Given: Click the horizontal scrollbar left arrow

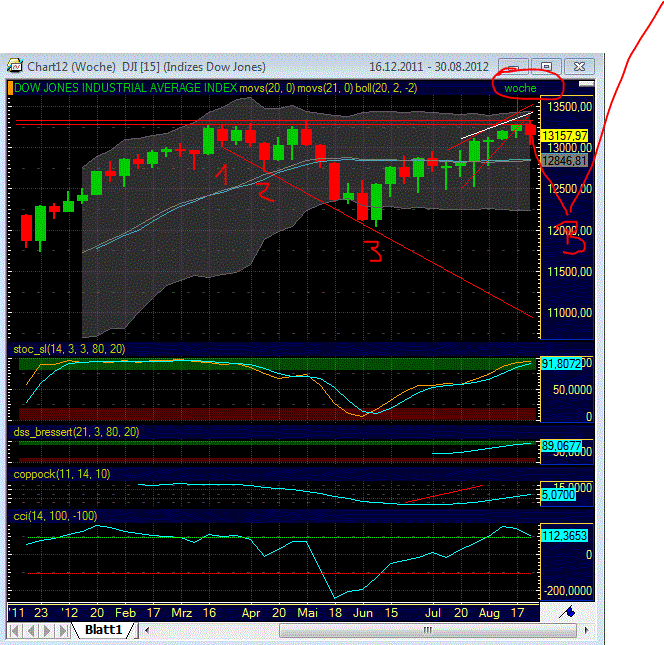Looking at the screenshot, I should (147, 630).
